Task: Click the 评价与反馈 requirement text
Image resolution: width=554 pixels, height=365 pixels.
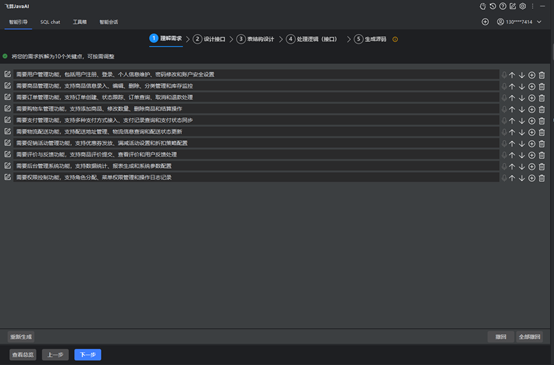Action: [96, 154]
